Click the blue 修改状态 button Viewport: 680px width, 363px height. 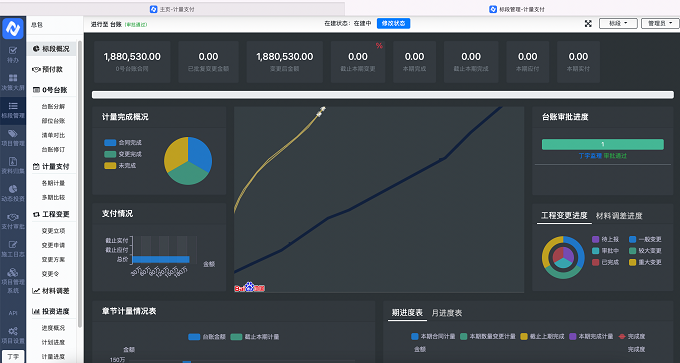pos(393,23)
